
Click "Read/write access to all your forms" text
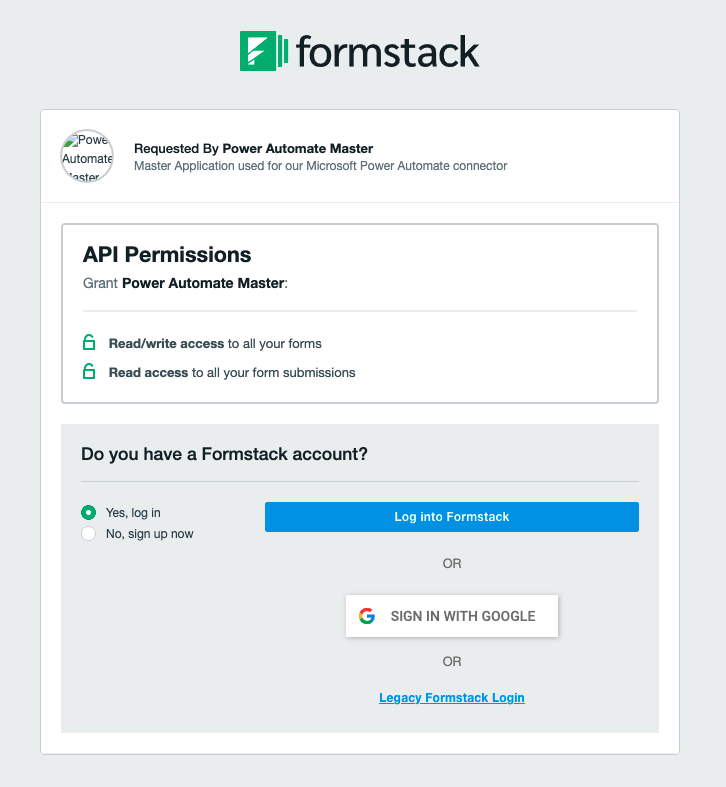(215, 344)
